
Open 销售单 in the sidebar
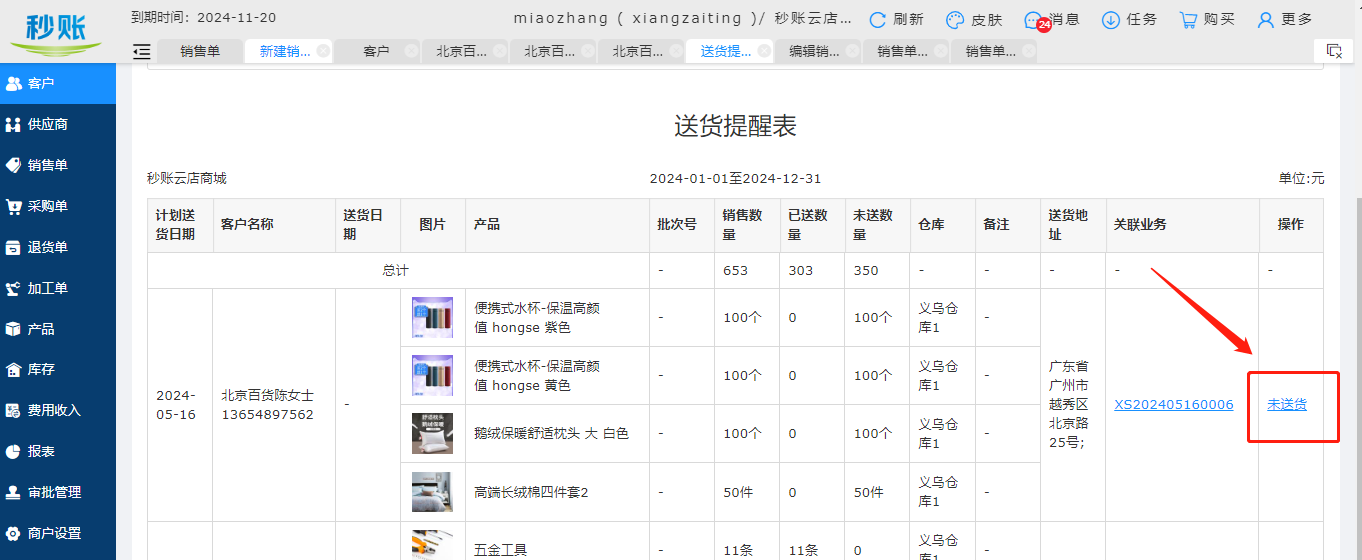coord(47,165)
